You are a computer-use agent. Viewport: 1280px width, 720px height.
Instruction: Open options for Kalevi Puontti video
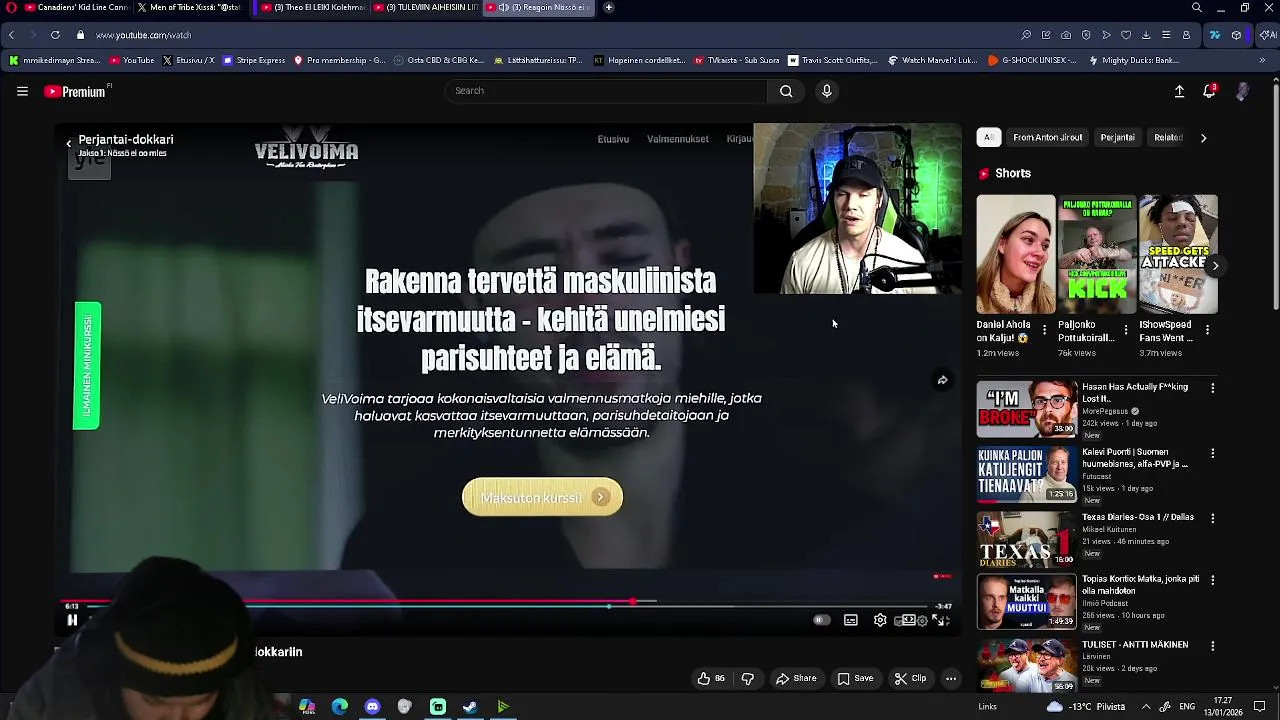1213,453
